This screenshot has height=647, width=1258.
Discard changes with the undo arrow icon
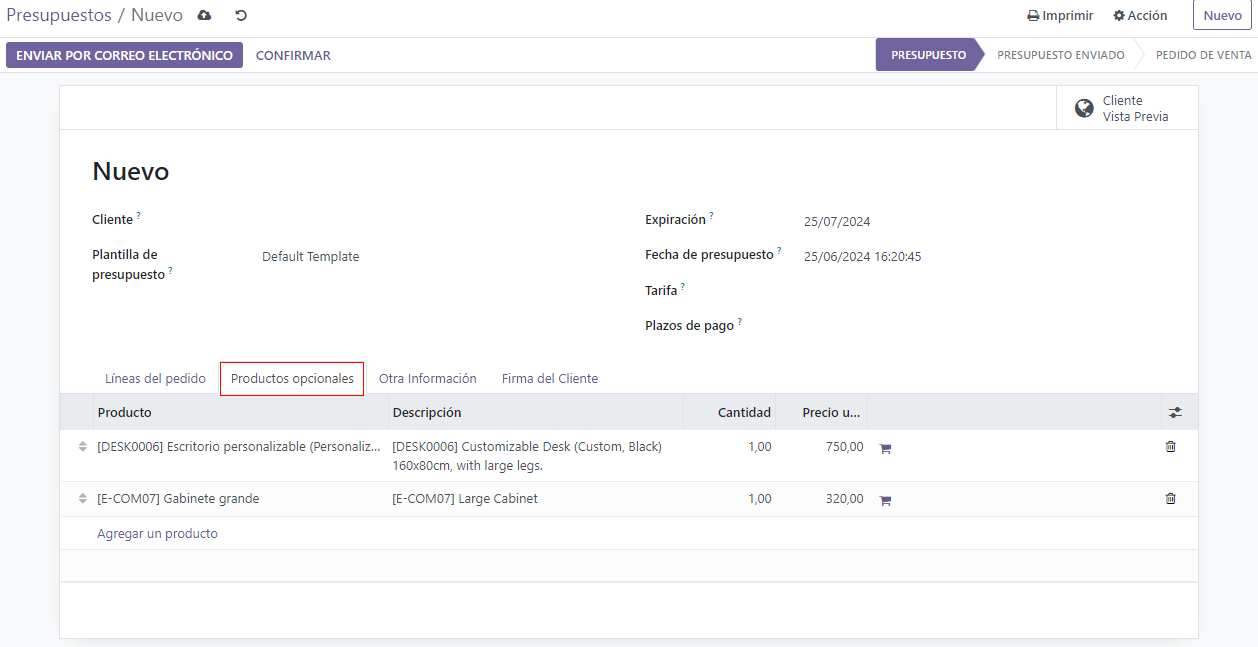(241, 16)
